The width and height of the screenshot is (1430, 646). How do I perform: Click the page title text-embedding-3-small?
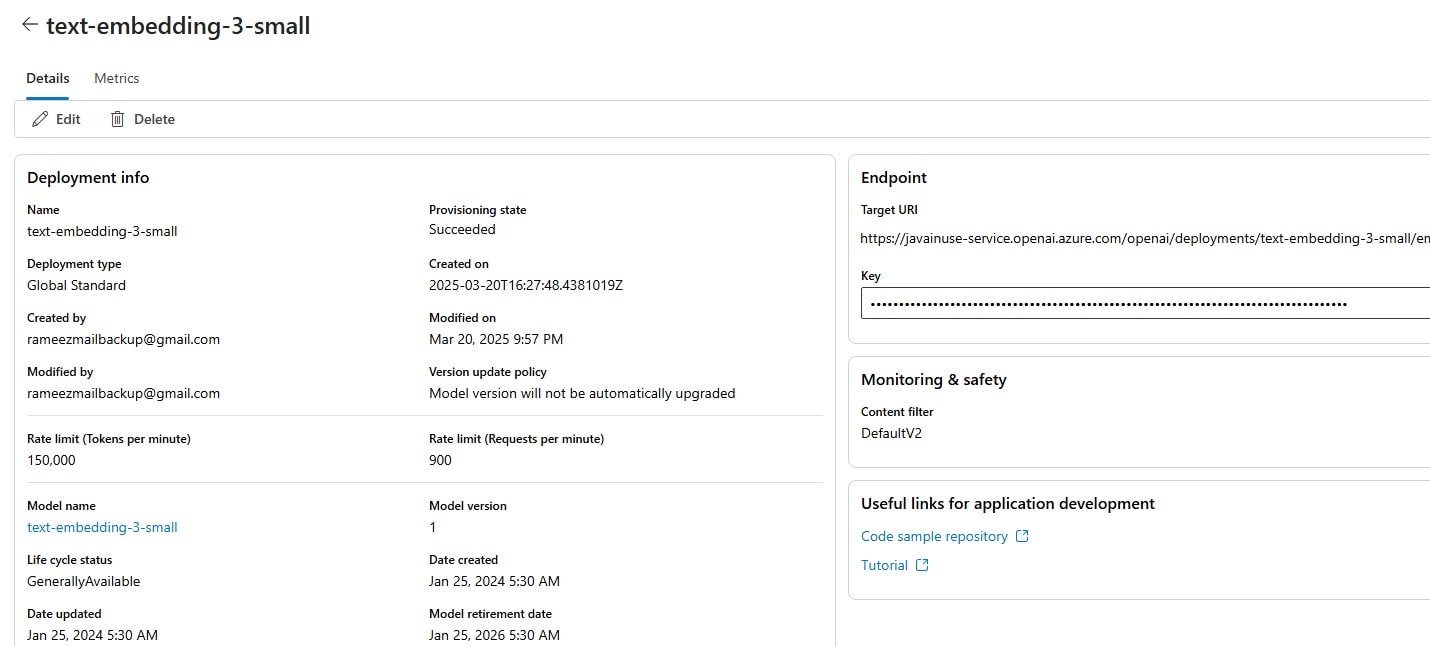(178, 26)
